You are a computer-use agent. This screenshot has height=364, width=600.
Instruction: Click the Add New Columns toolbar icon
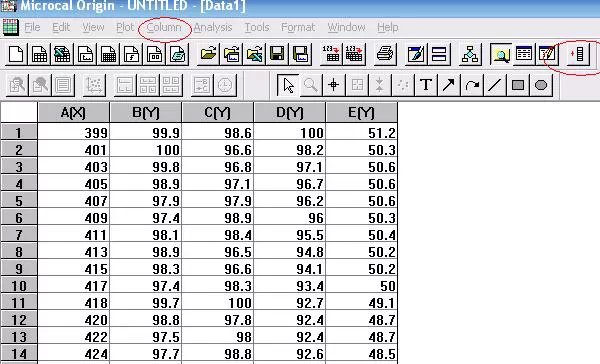point(577,54)
